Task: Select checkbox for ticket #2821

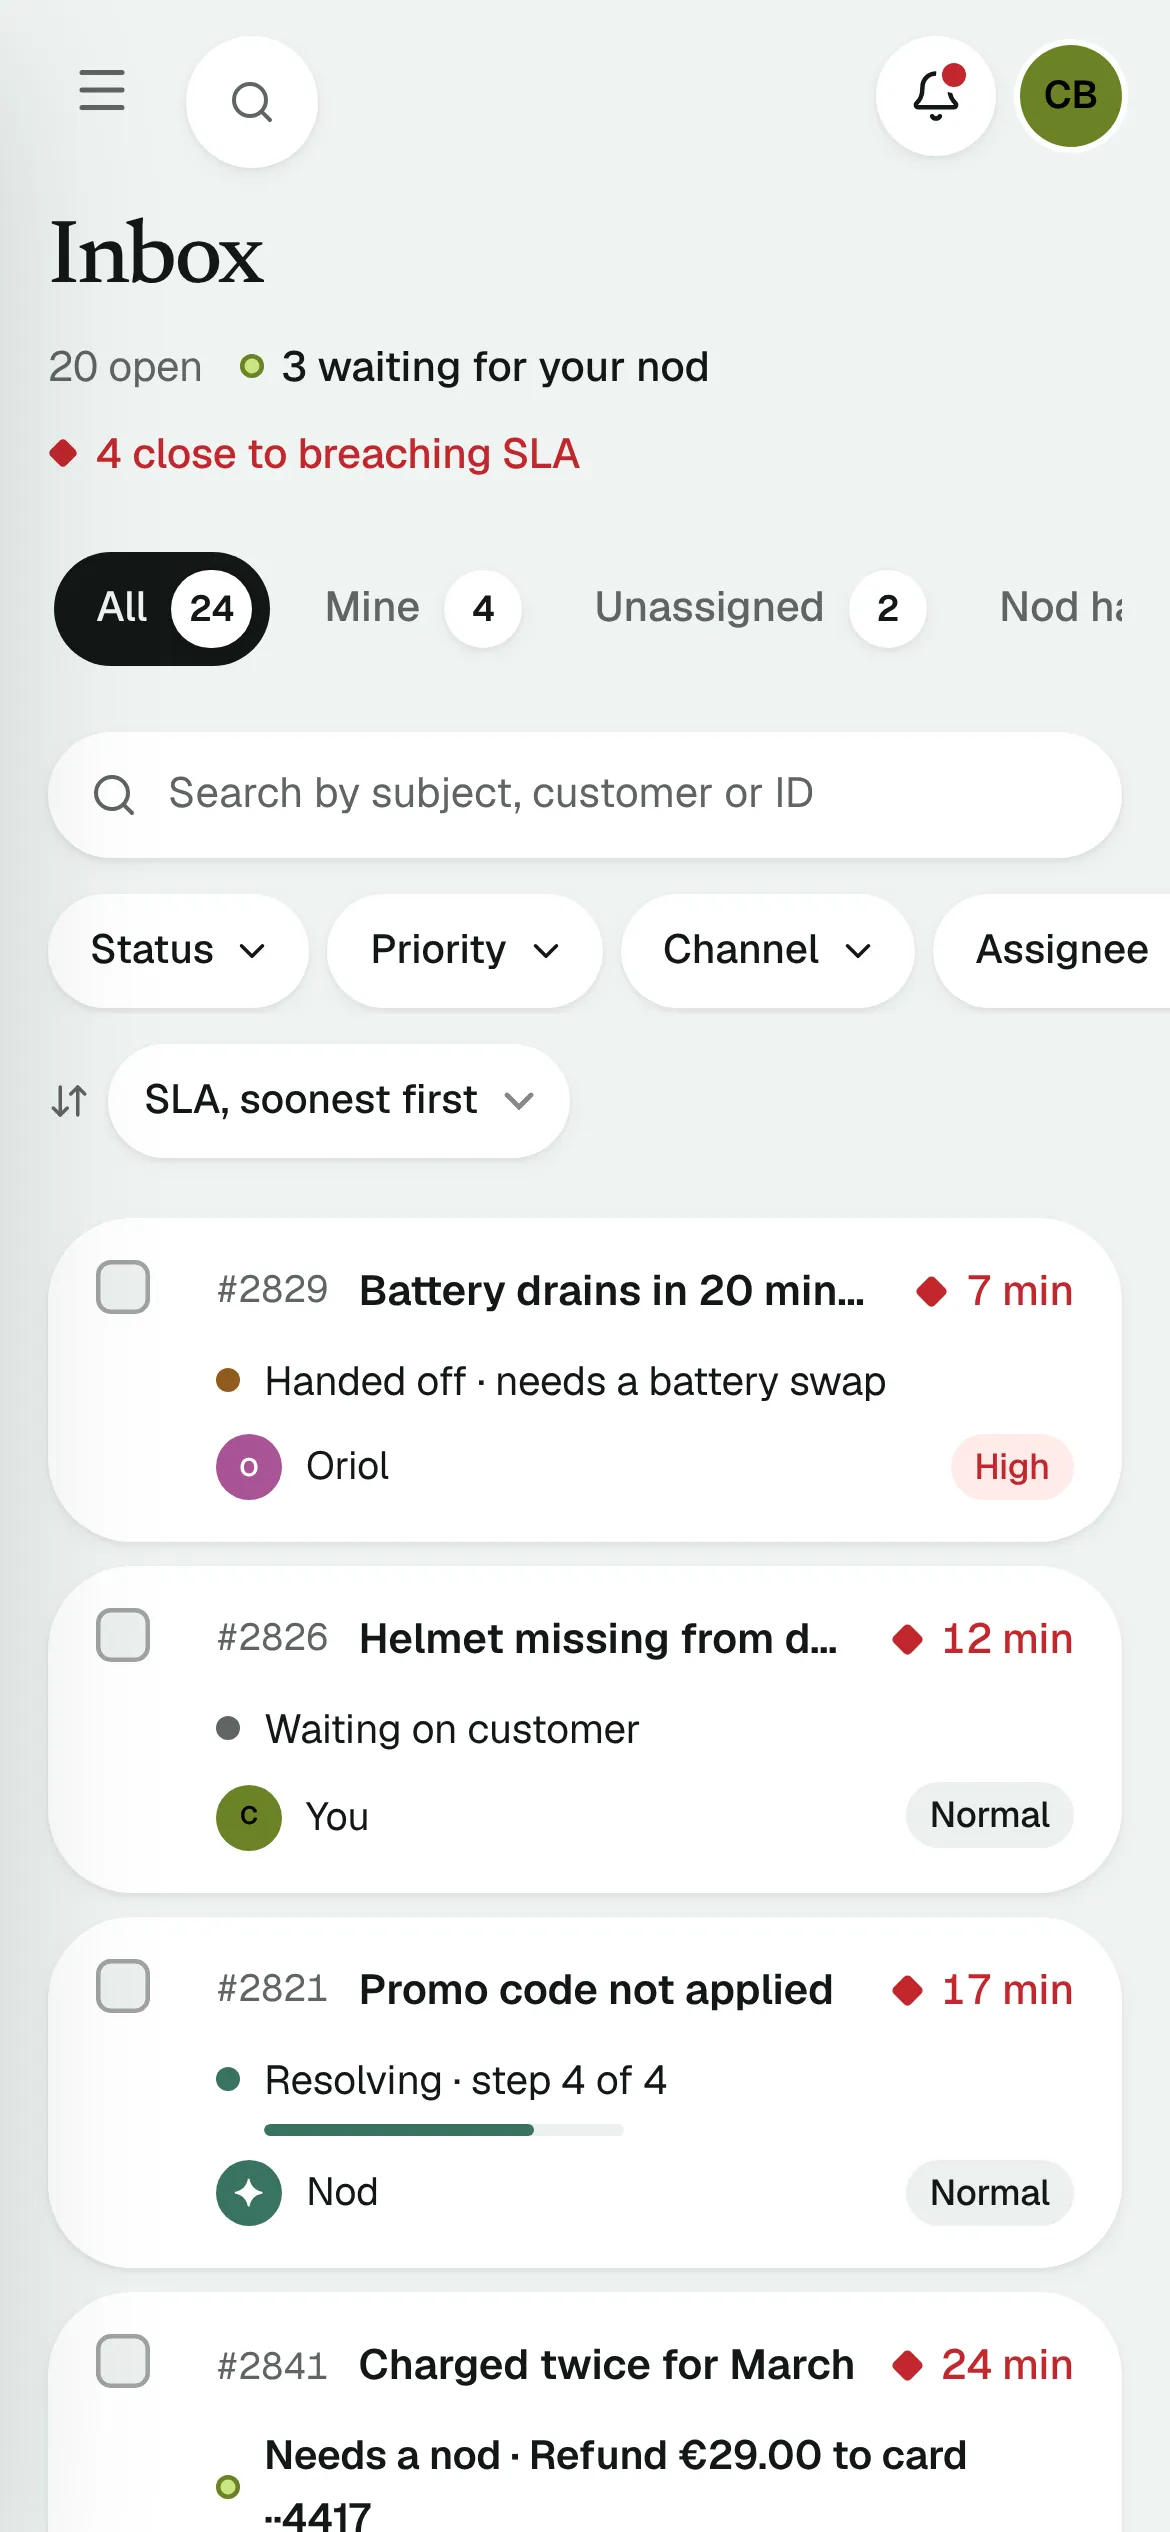Action: coord(123,1985)
